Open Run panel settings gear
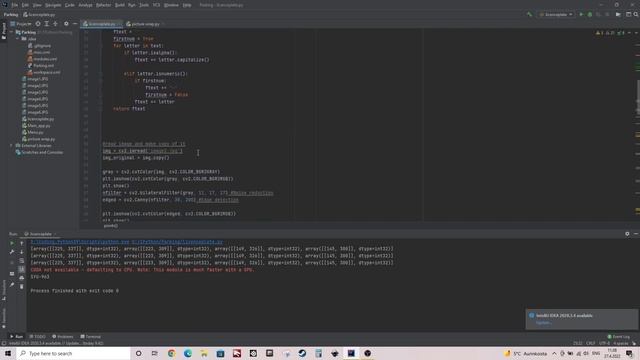This screenshot has width=640, height=360. (x=627, y=234)
